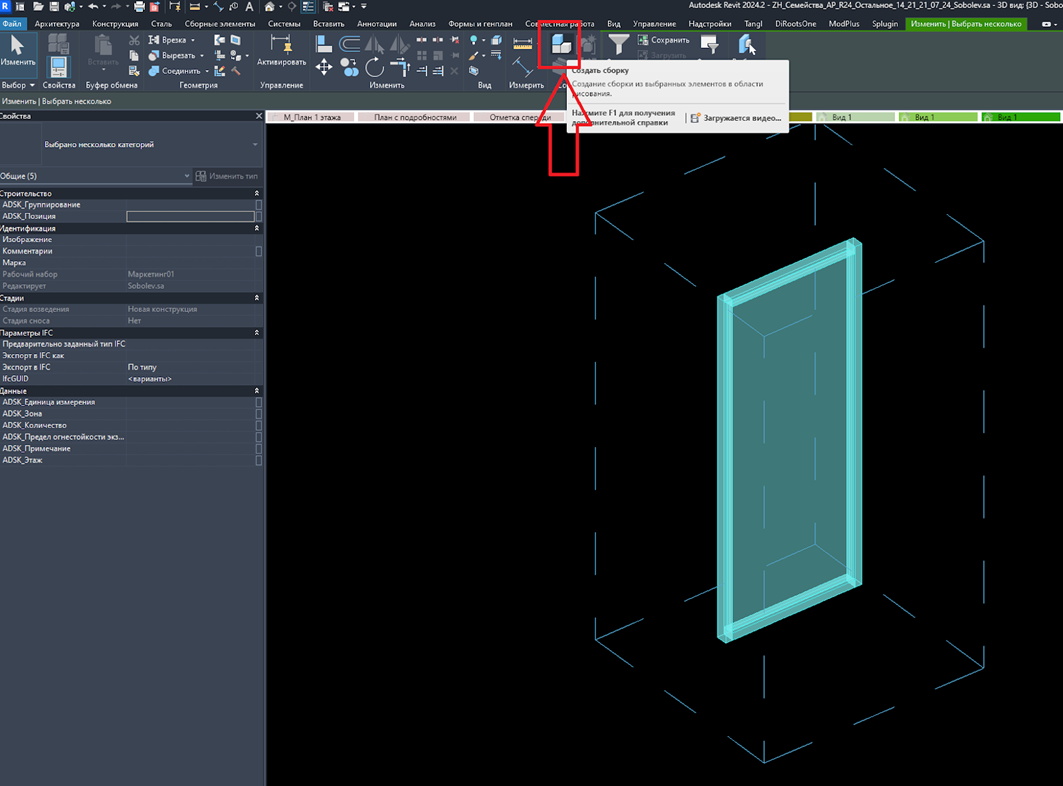This screenshot has height=786, width=1063.
Task: Select the Offset tool icon
Action: pyautogui.click(x=350, y=45)
